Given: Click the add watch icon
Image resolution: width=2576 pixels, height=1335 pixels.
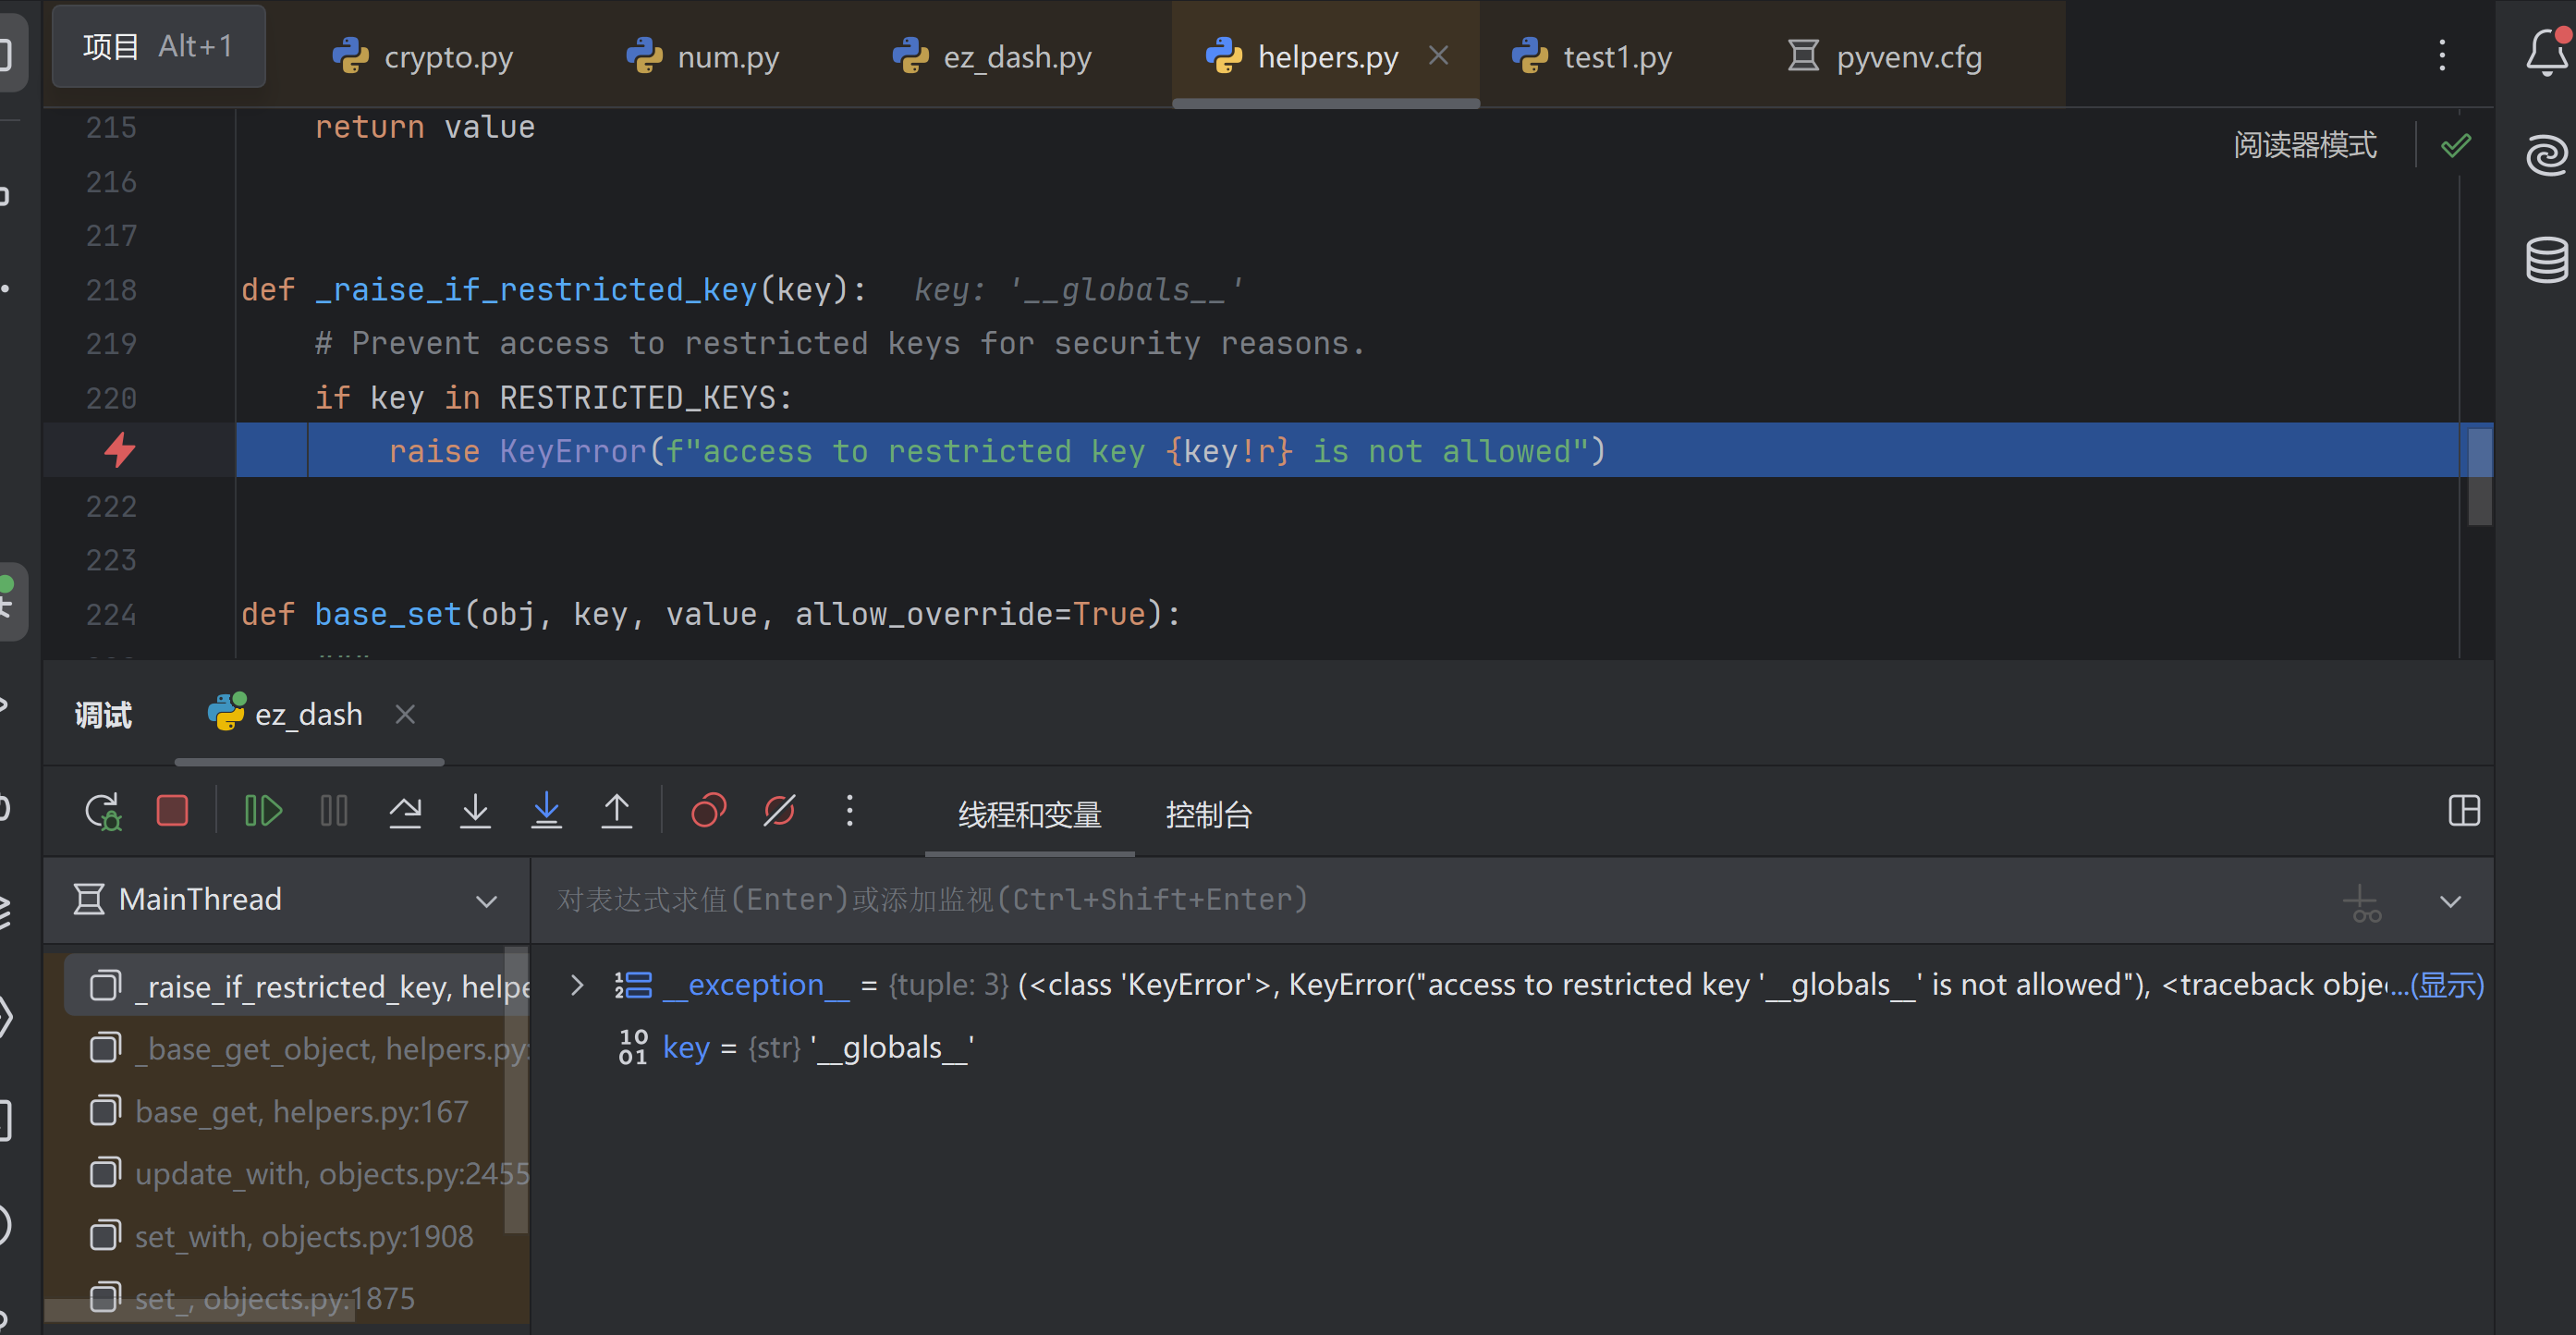Looking at the screenshot, I should (x=2362, y=902).
